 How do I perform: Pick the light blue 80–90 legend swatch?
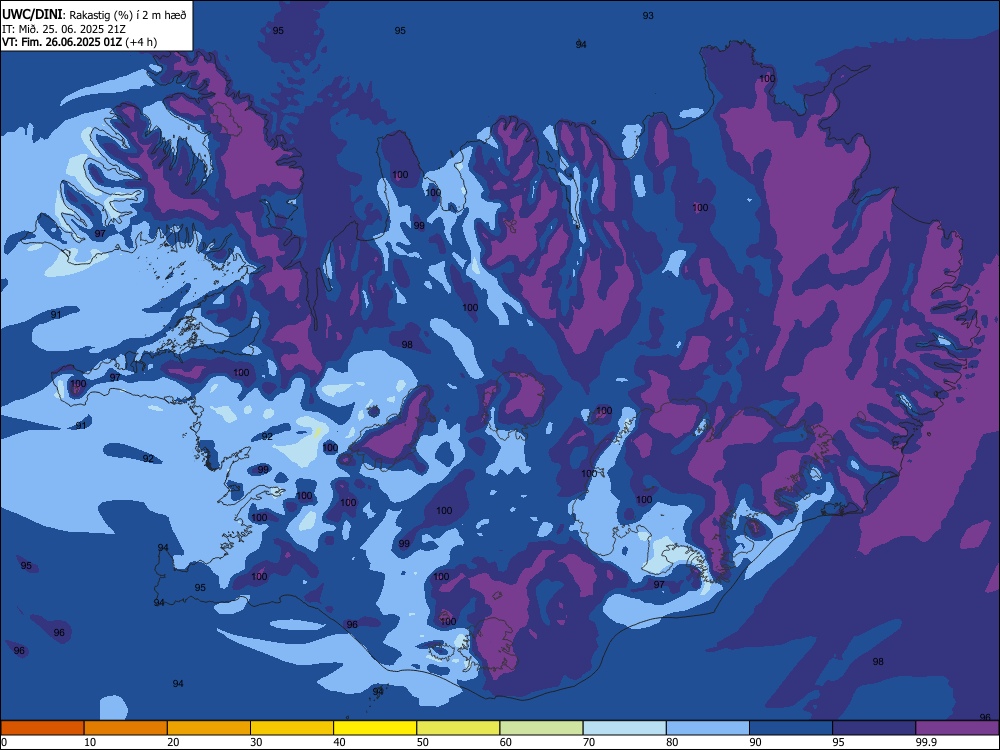pos(708,728)
